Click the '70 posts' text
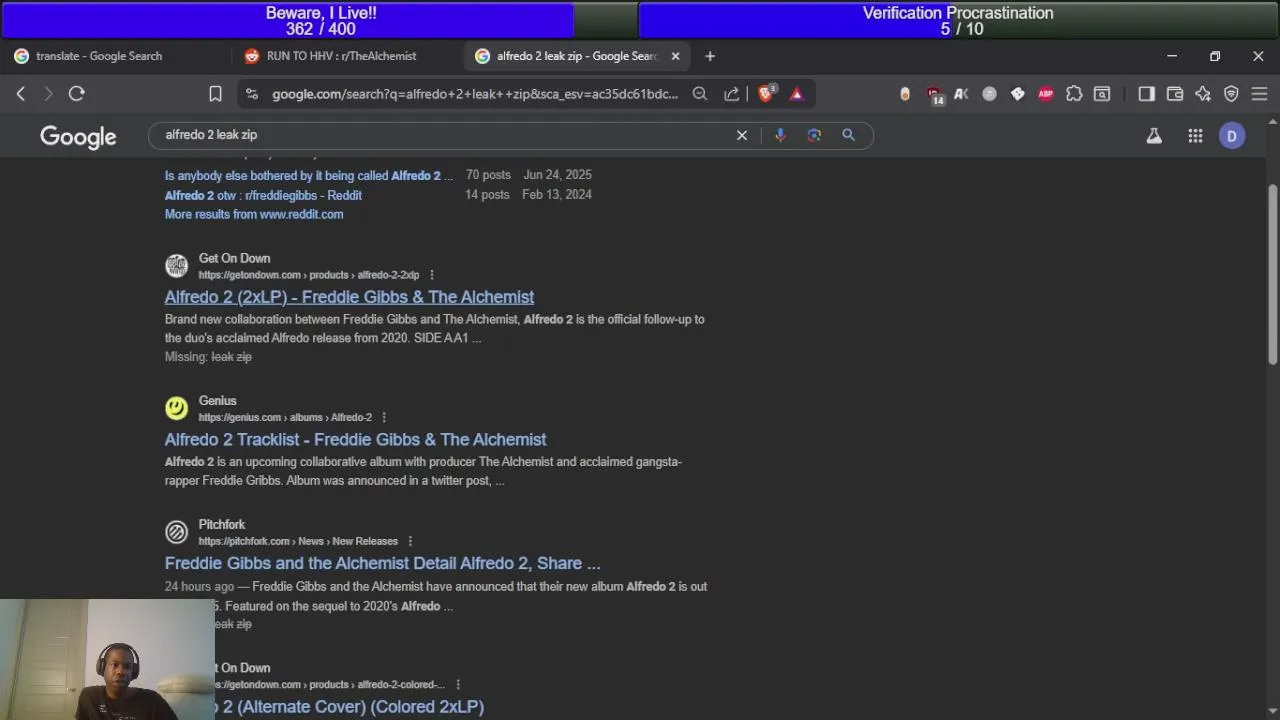 pos(488,175)
